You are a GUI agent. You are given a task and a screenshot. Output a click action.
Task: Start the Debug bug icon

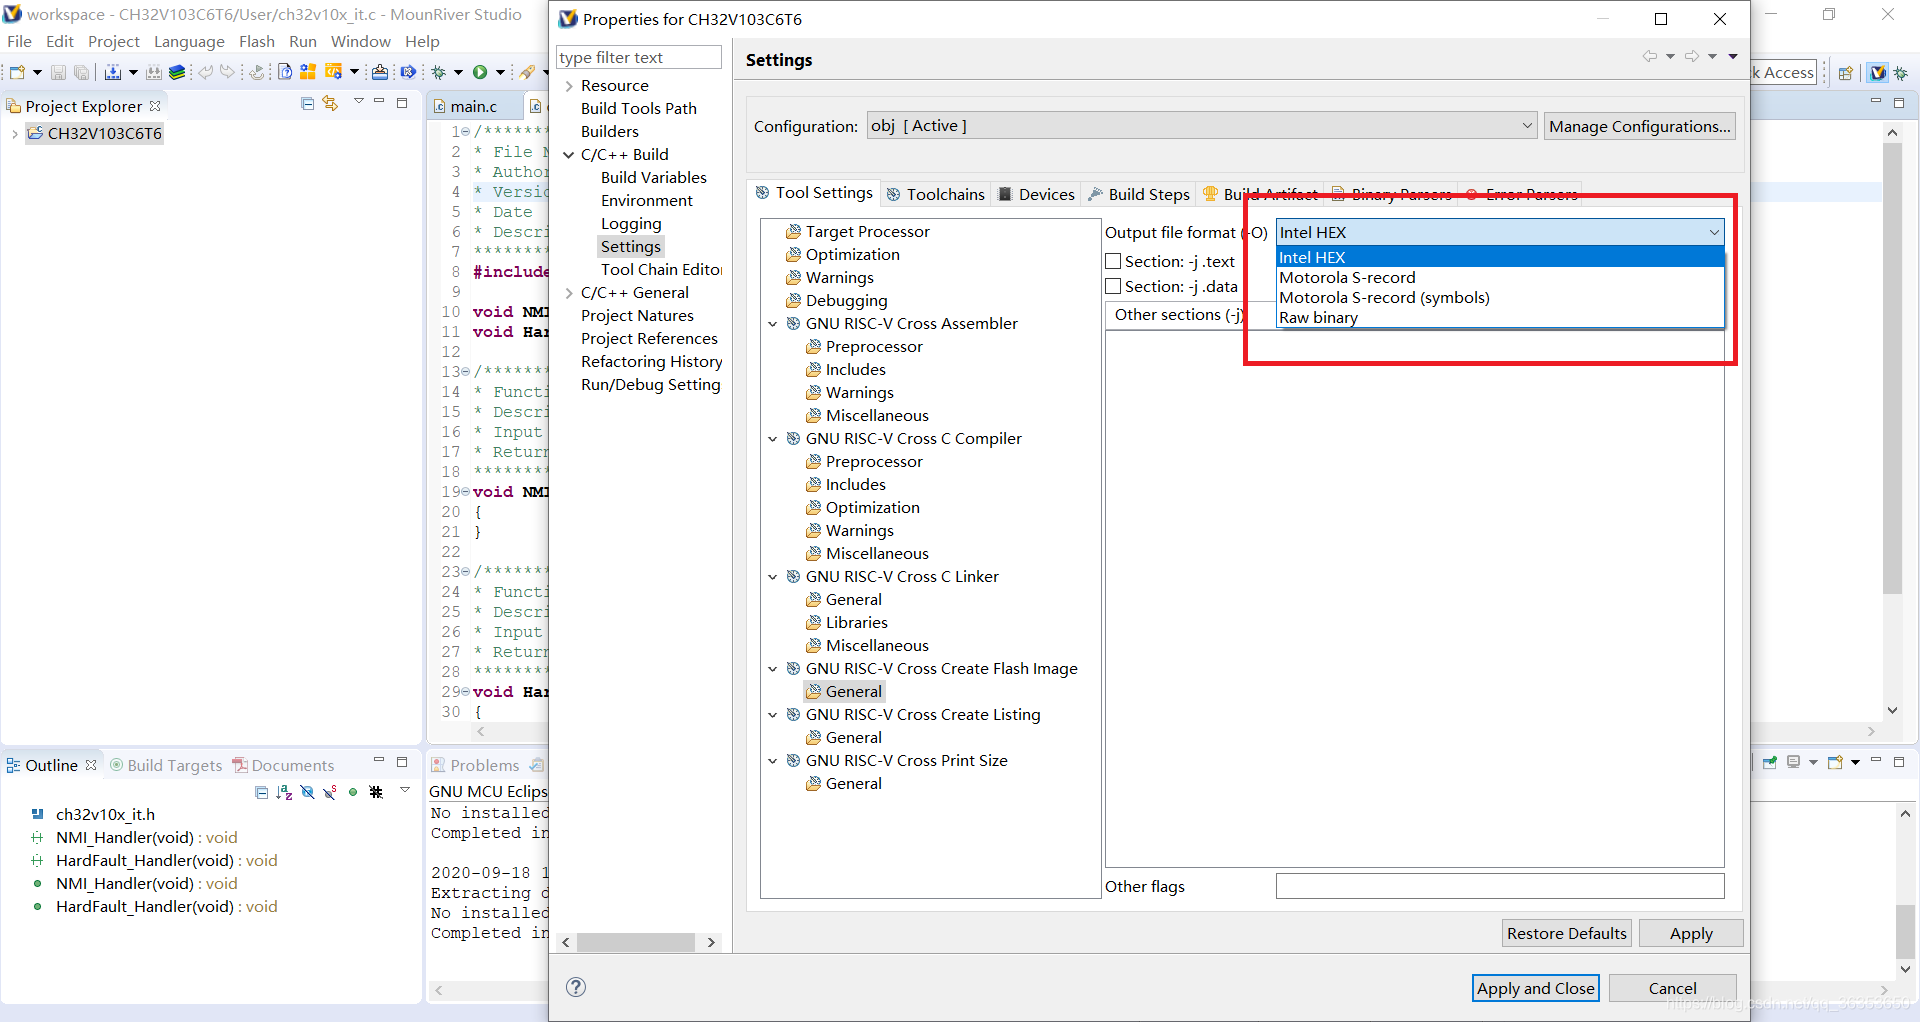[x=439, y=72]
